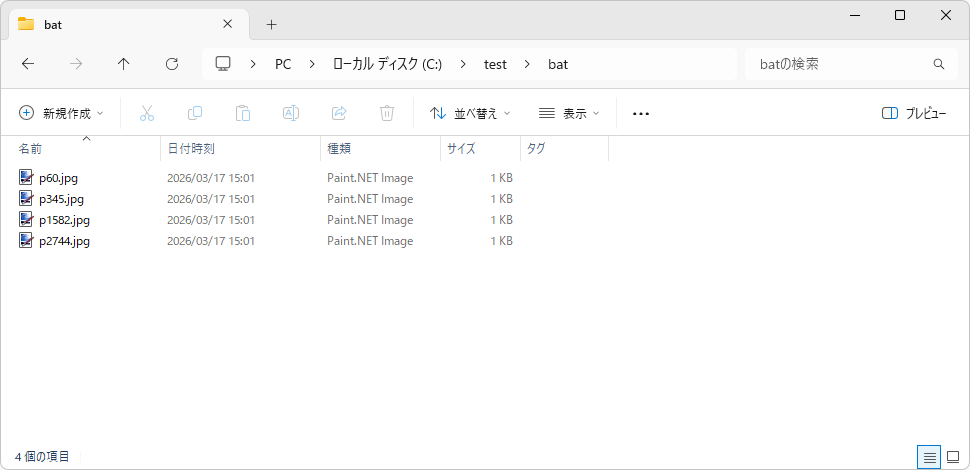
Task: Click the Cut scissors icon
Action: point(147,113)
